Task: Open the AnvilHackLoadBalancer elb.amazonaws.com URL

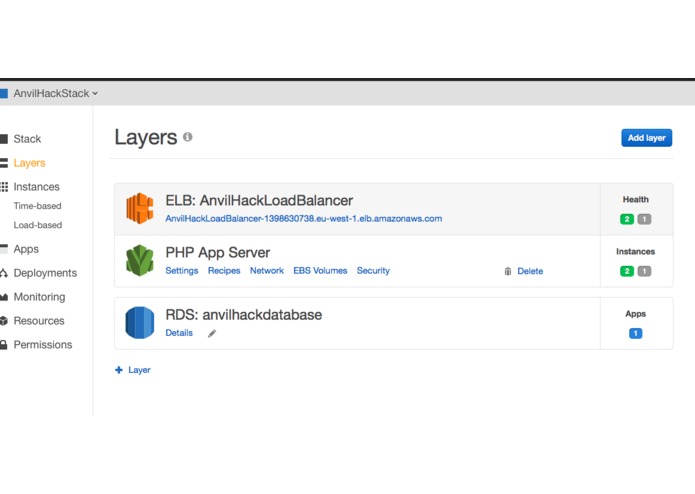Action: pos(304,219)
